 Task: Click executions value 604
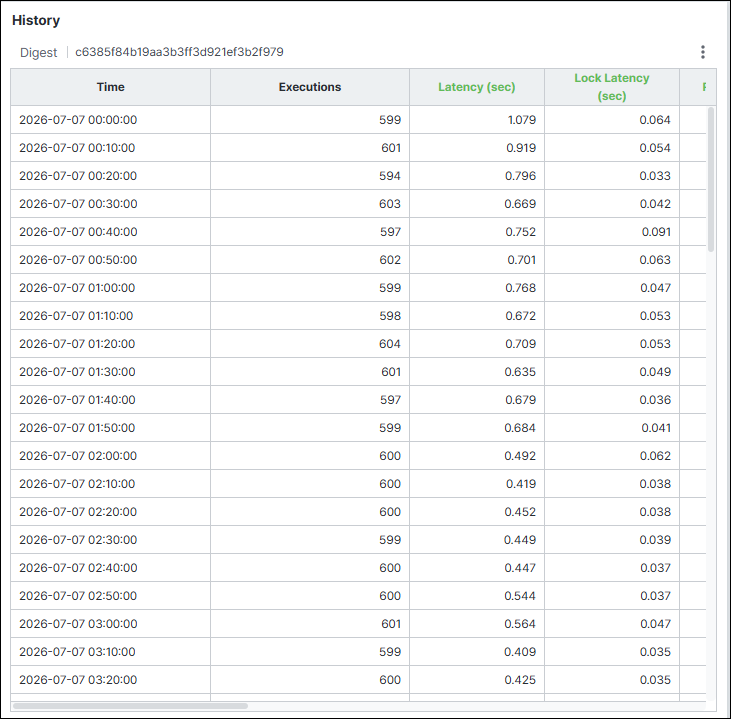(390, 344)
